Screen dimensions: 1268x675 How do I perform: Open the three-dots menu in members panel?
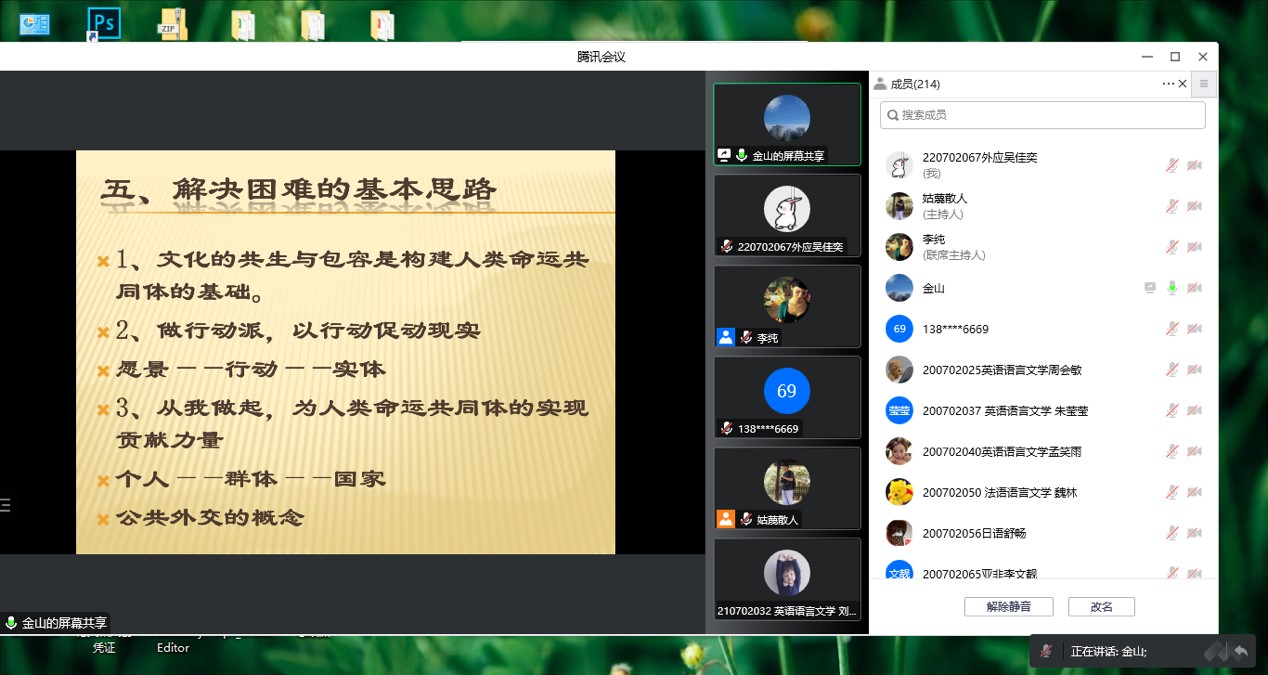[x=1168, y=84]
